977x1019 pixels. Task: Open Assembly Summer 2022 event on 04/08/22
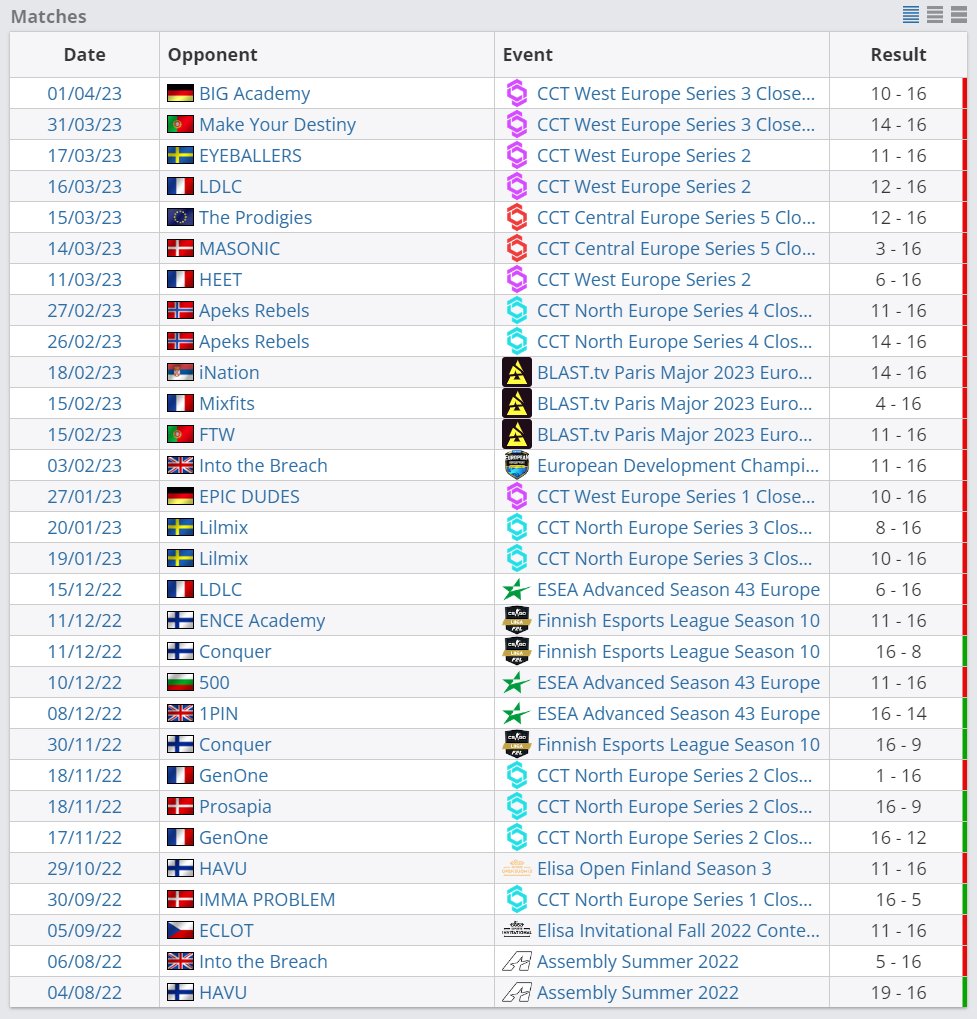(638, 992)
